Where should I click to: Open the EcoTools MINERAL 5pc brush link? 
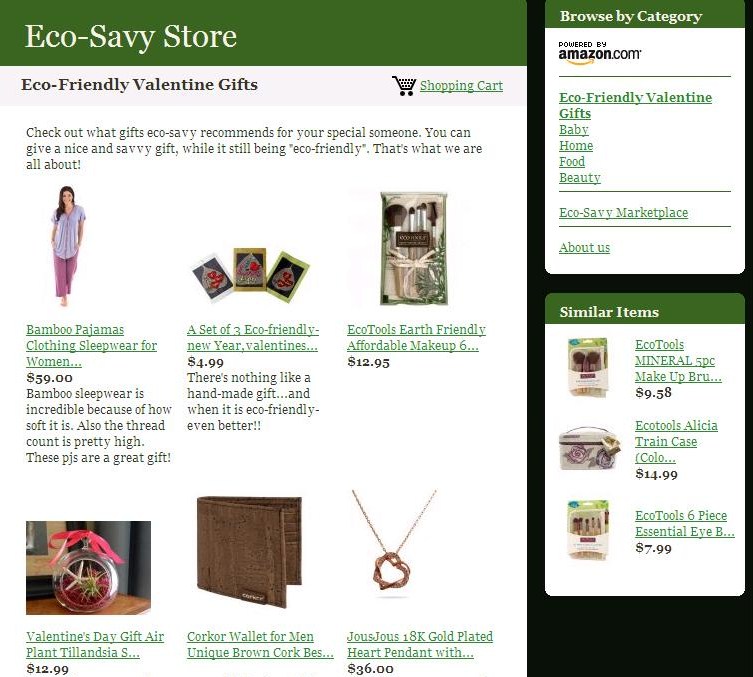678,361
